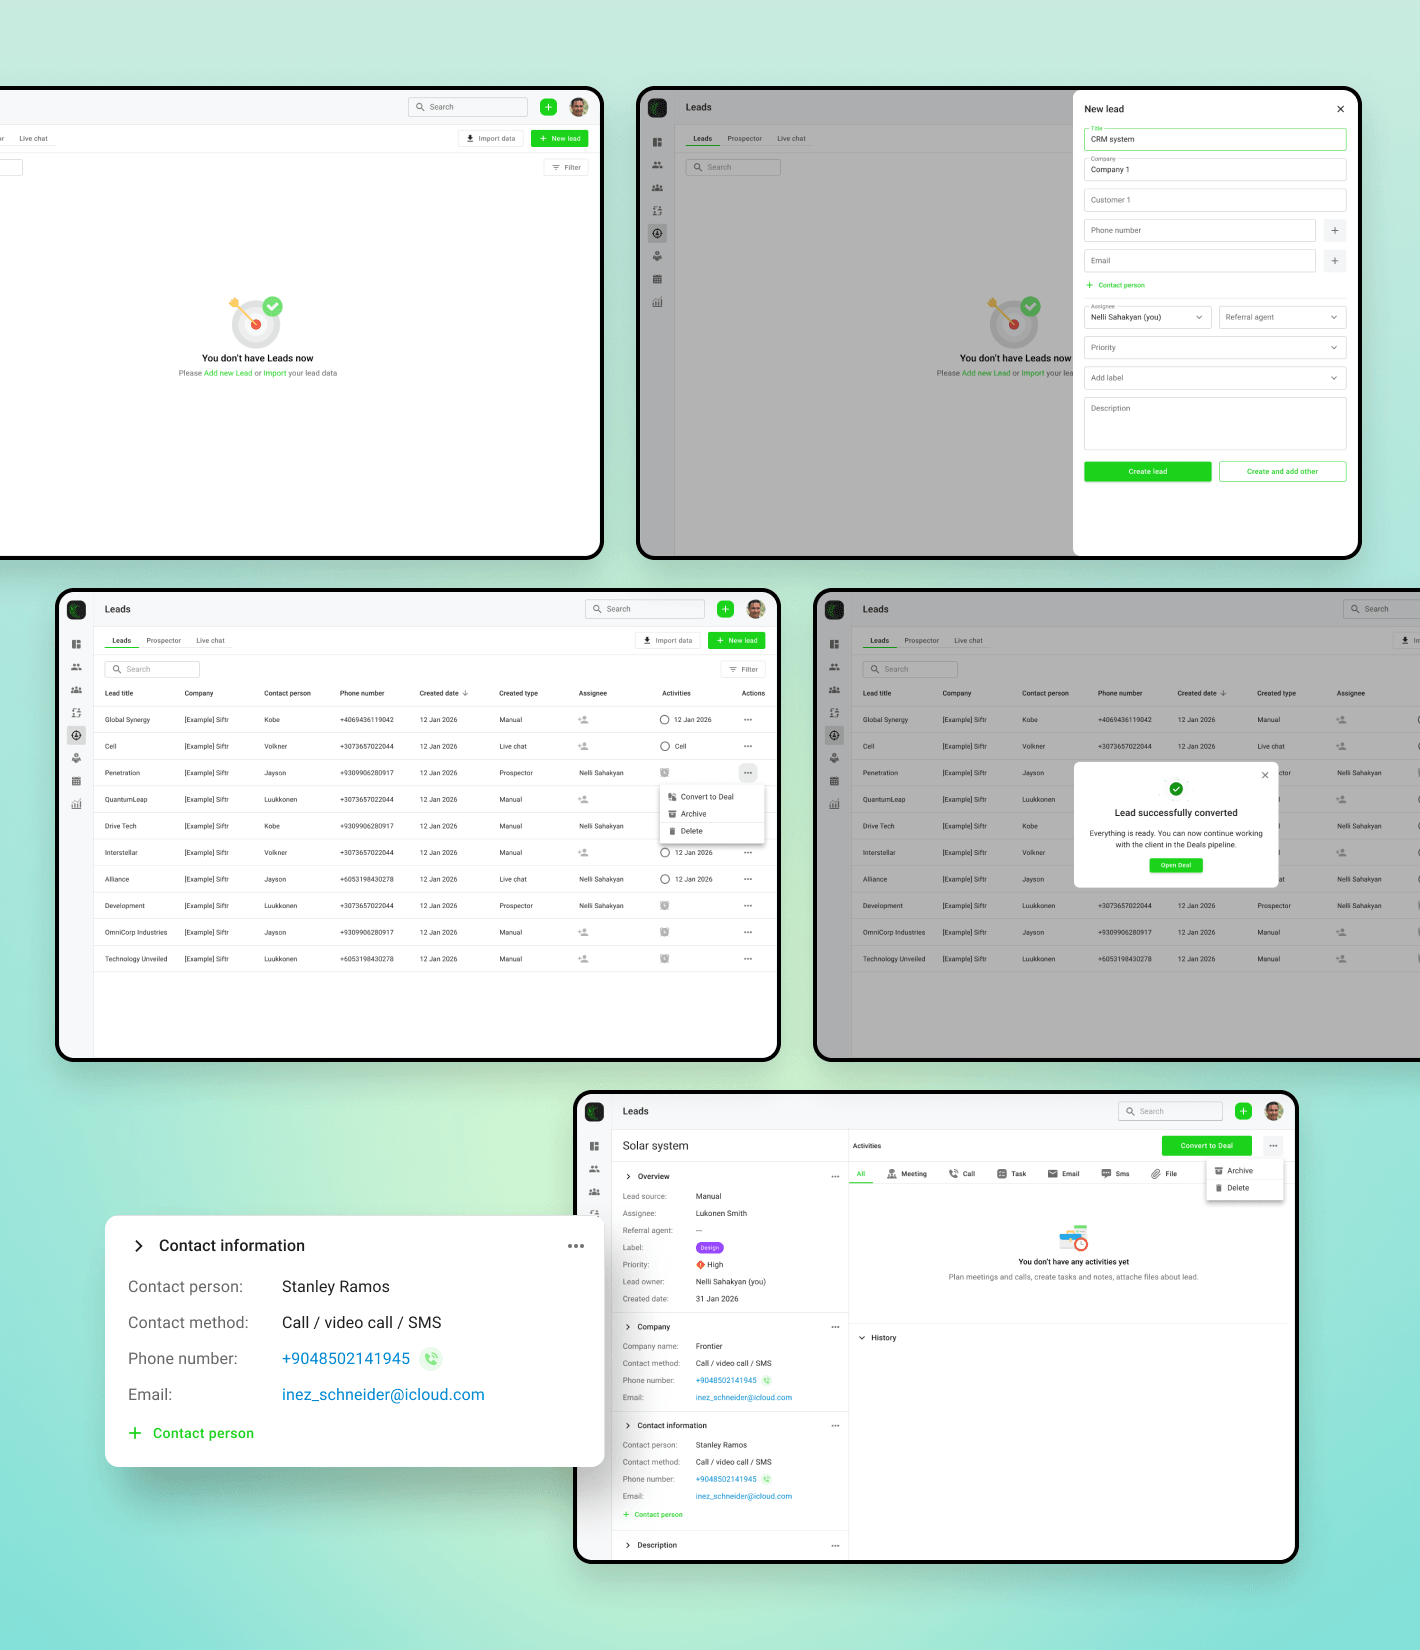1420x1650 pixels.
Task: Open three-dots menu of Overview section
Action: pyautogui.click(x=835, y=1177)
